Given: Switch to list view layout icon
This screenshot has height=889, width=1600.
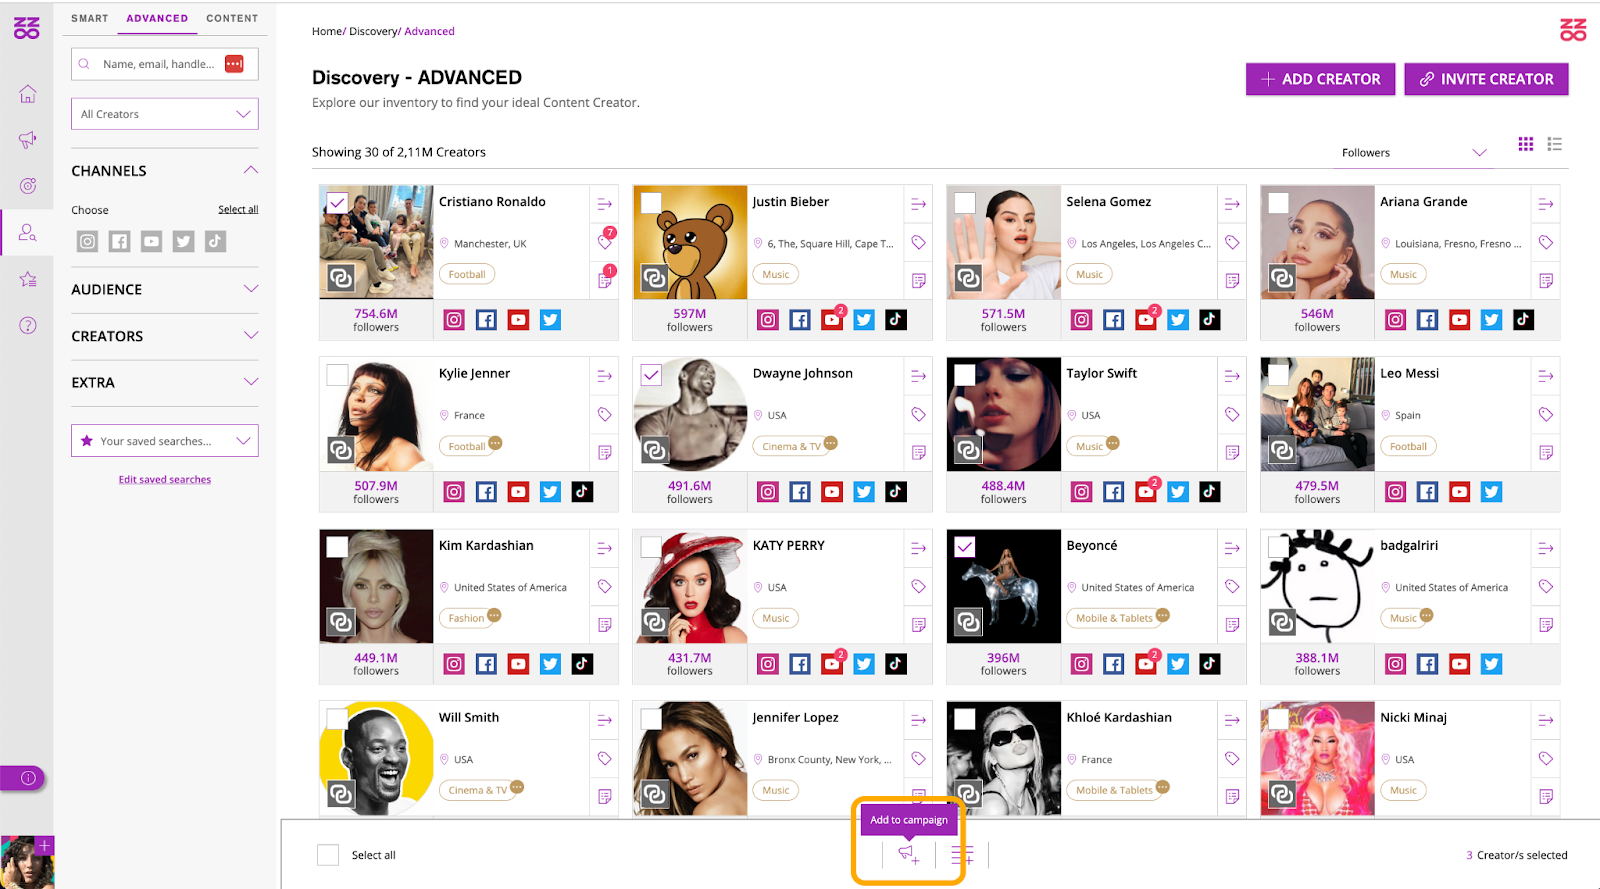Looking at the screenshot, I should pyautogui.click(x=1554, y=144).
